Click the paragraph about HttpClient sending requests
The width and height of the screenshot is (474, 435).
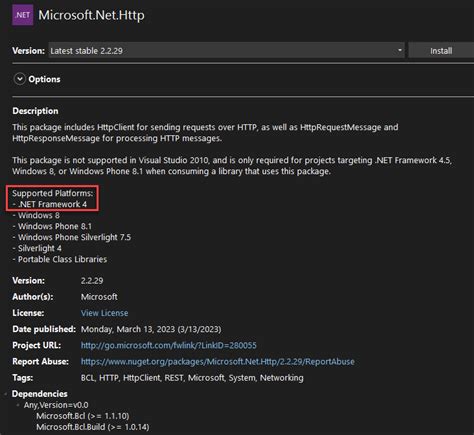205,133
